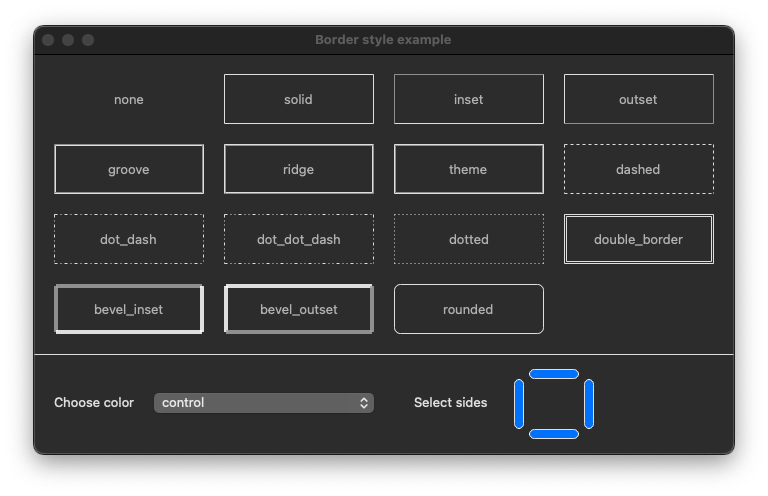Open the Choose color dropdown
This screenshot has width=768, height=496.
(264, 403)
